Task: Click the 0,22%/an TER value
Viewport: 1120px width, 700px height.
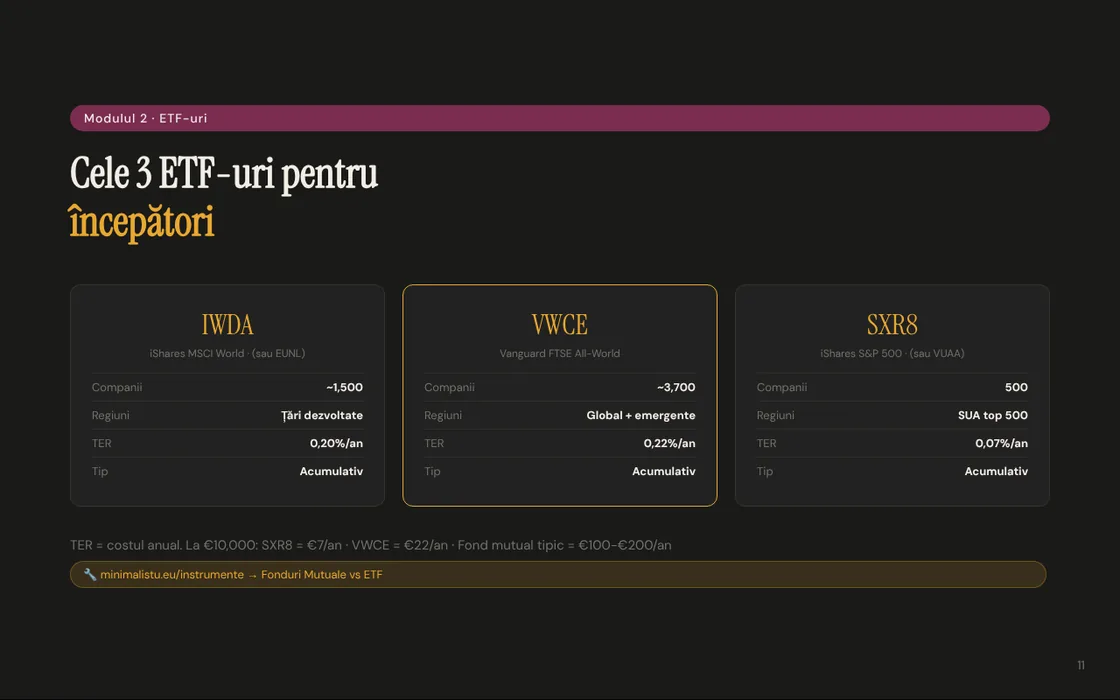Action: click(669, 443)
